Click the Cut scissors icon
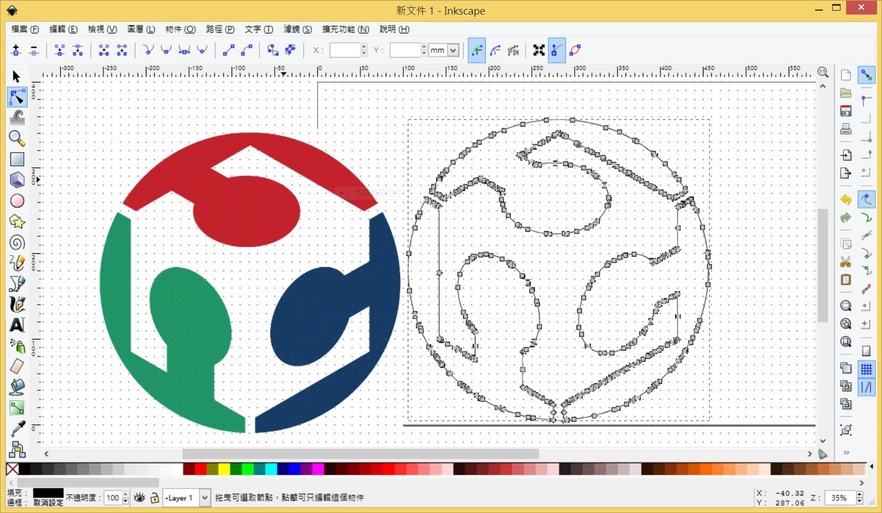 (846, 262)
